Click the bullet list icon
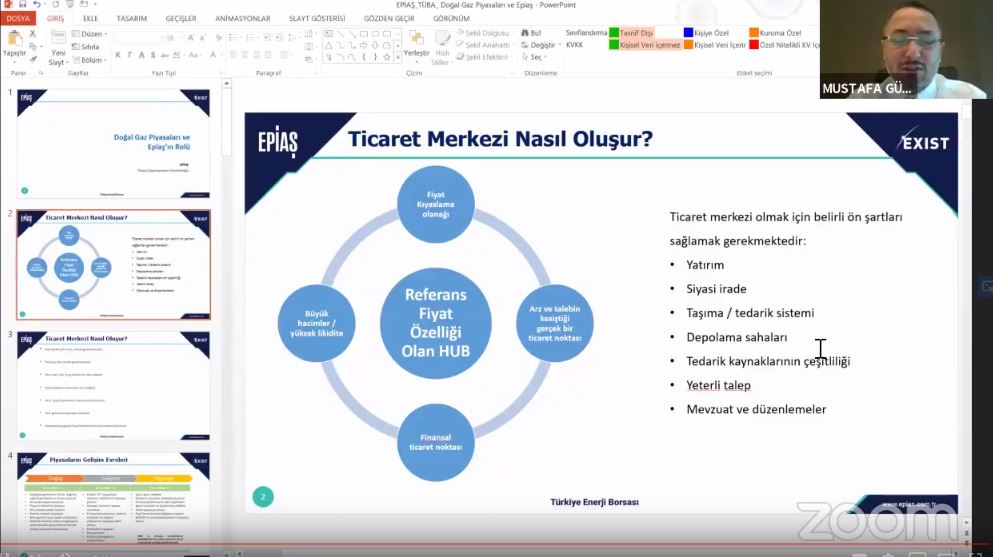The width and height of the screenshot is (993, 557). (234, 37)
